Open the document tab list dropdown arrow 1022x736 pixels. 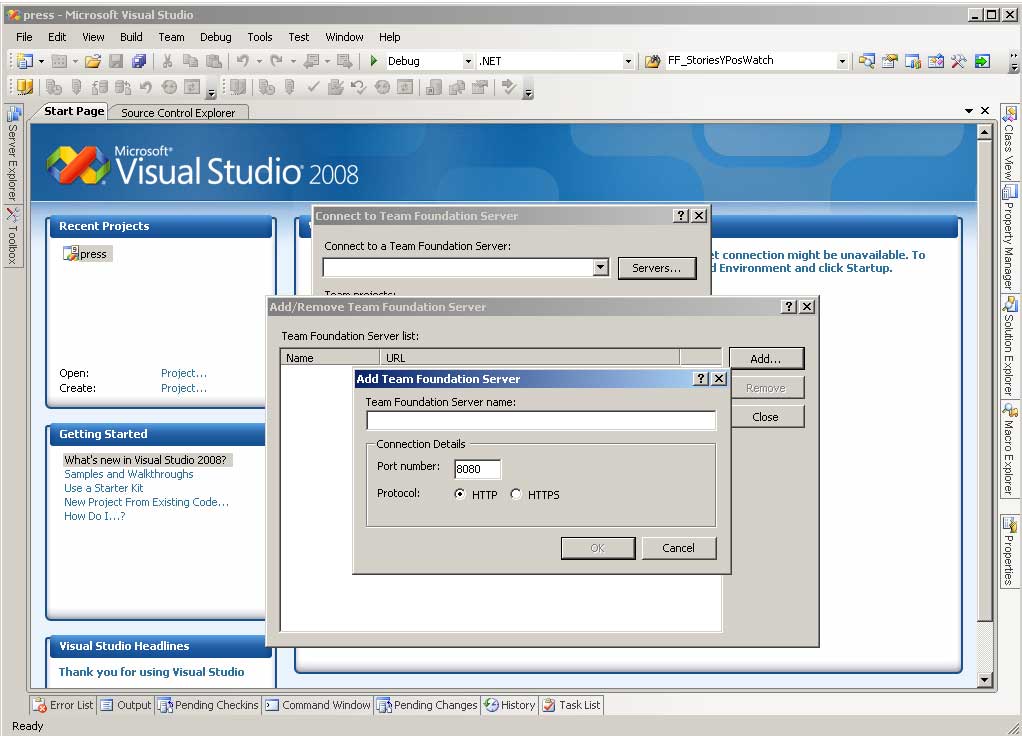(969, 111)
